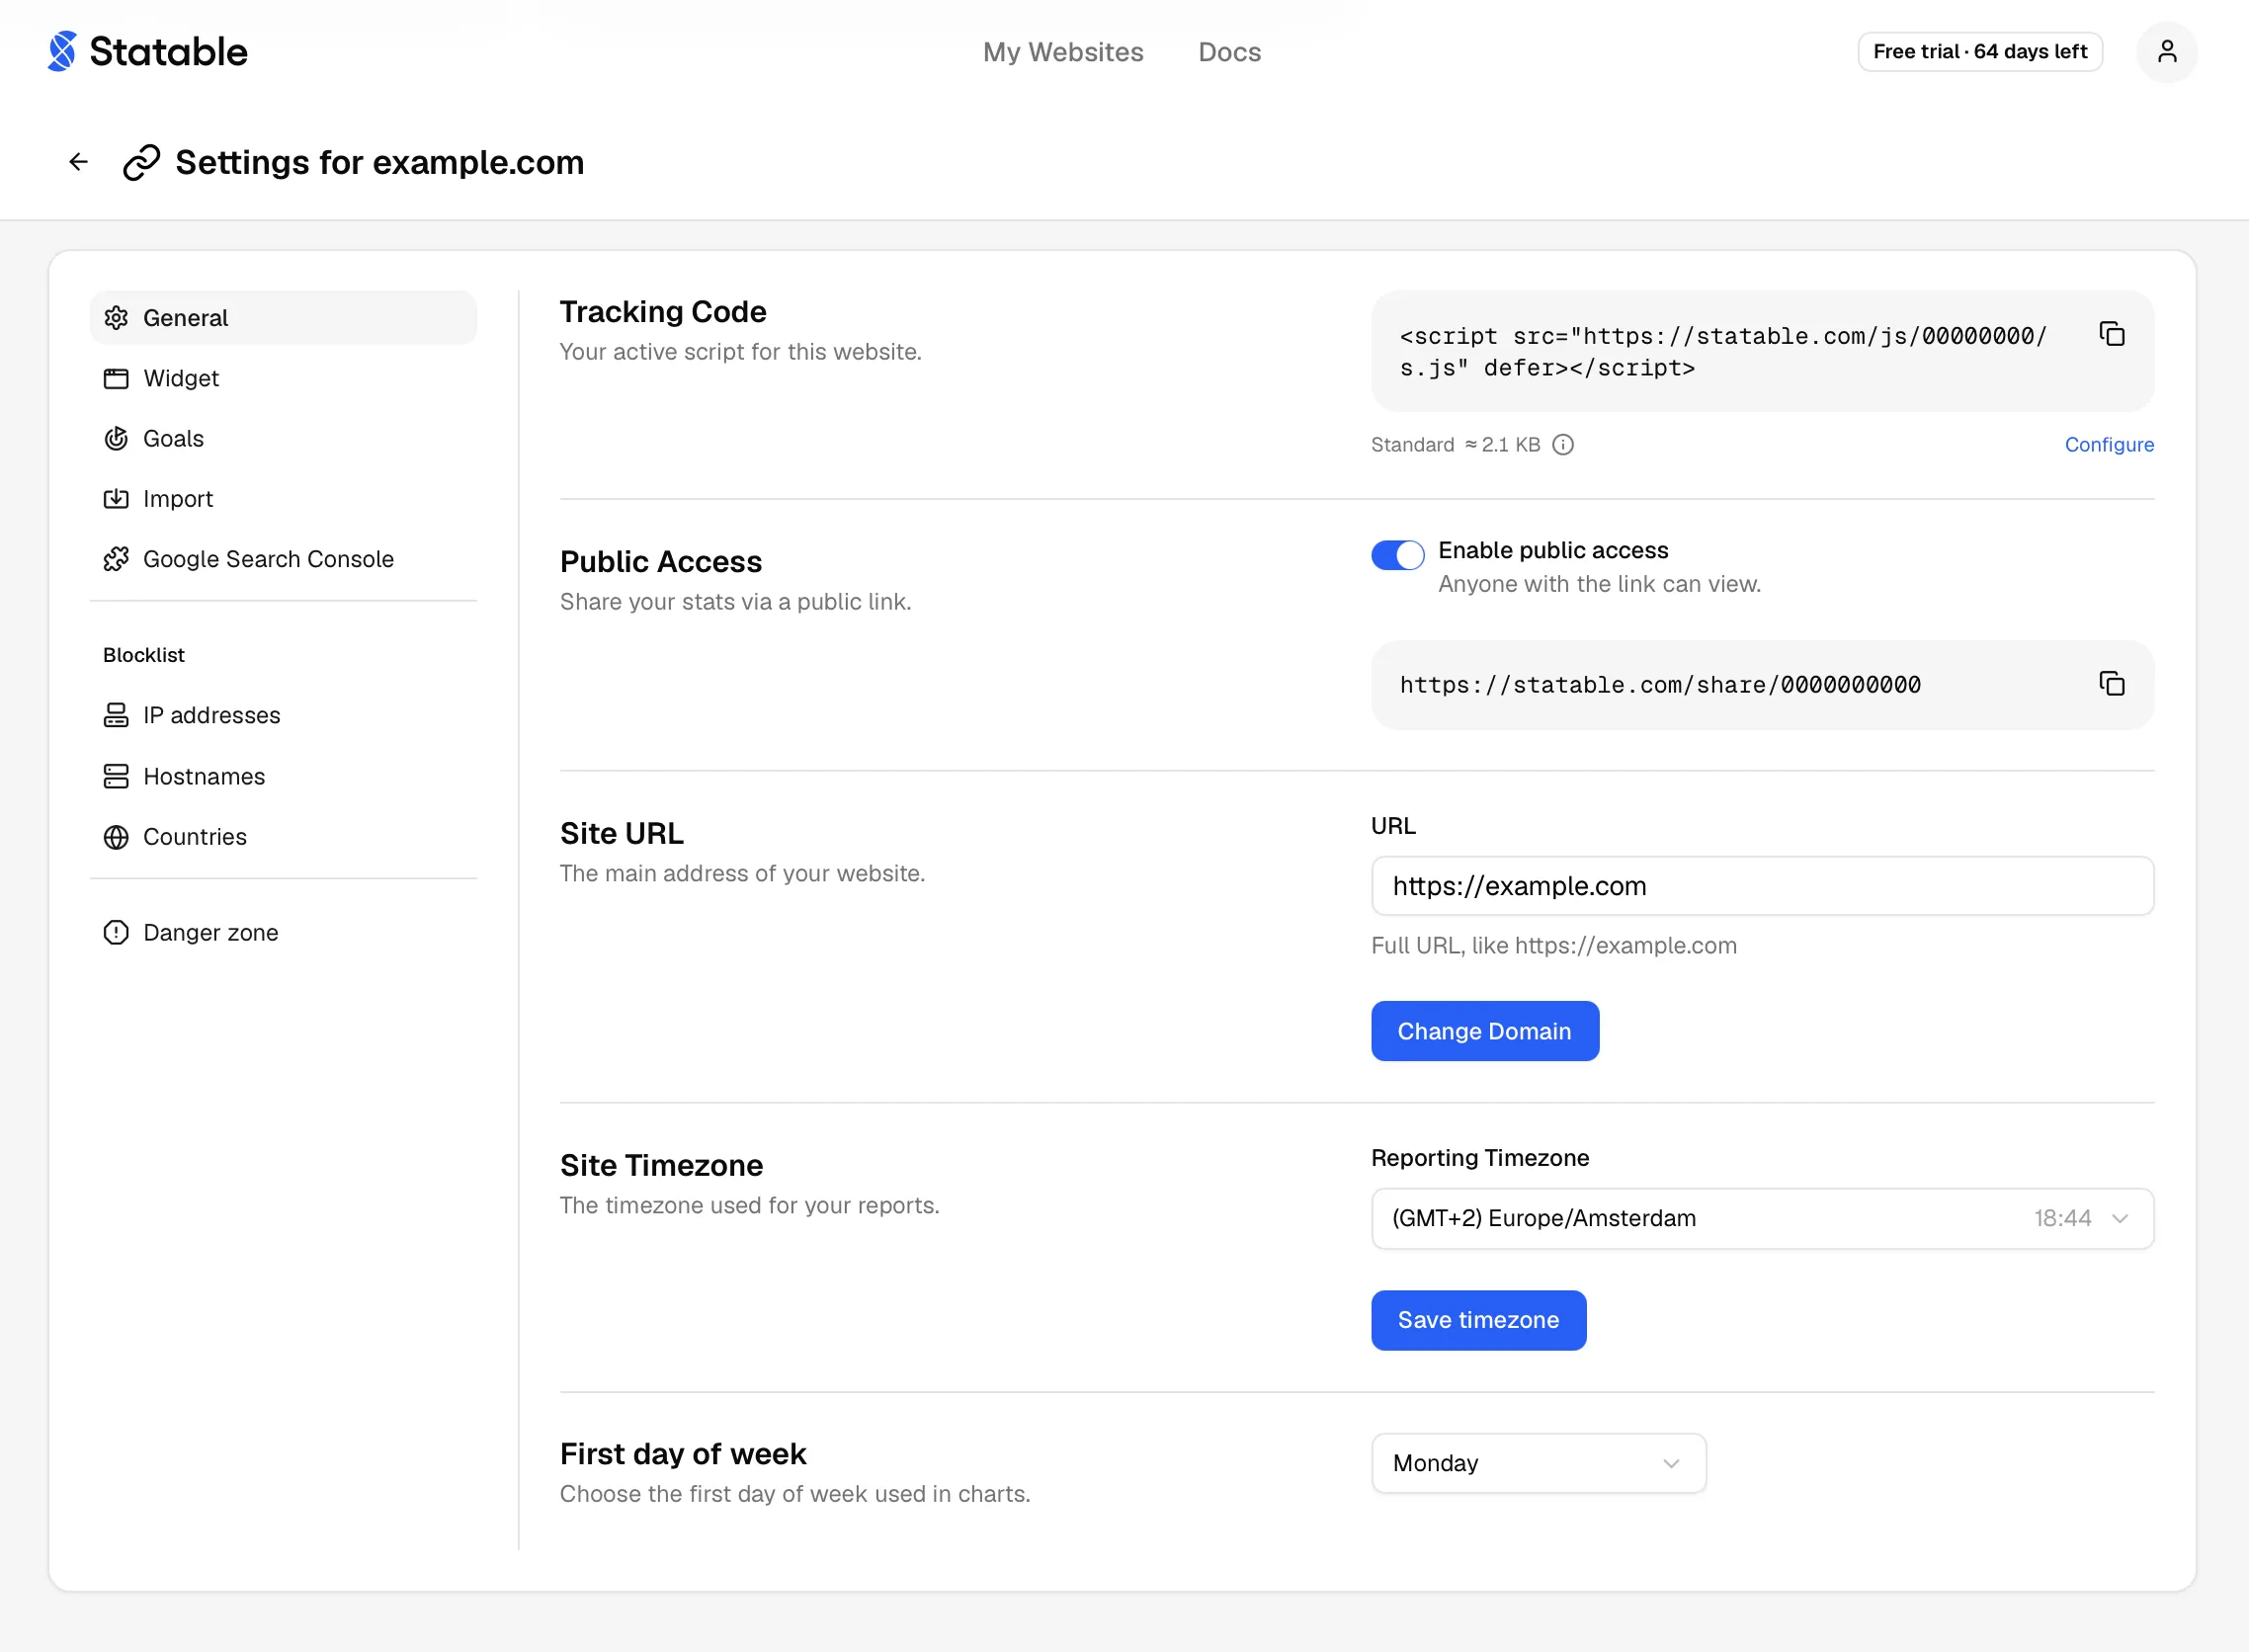The width and height of the screenshot is (2249, 1652).
Task: Open the Countries blocklist
Action: point(283,837)
